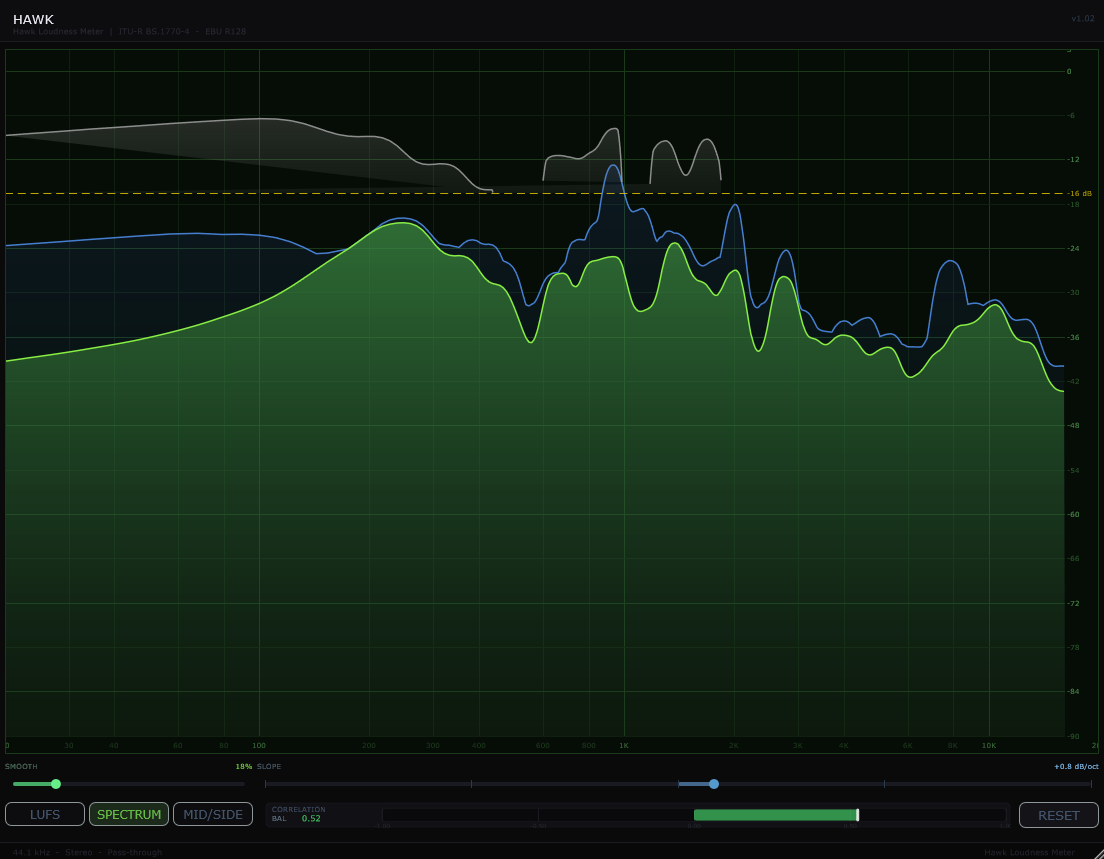Click the 100 Hz frequency axis label
Image resolution: width=1104 pixels, height=859 pixels.
click(x=259, y=745)
